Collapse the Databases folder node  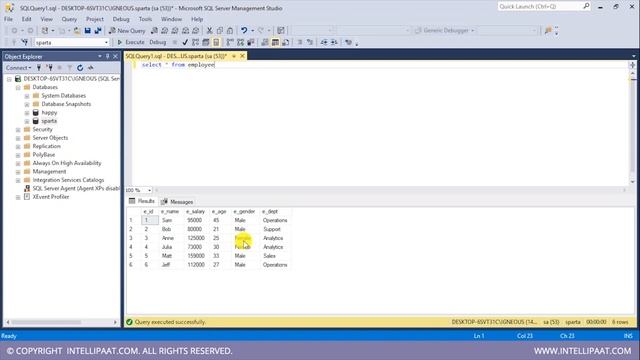tap(18, 87)
